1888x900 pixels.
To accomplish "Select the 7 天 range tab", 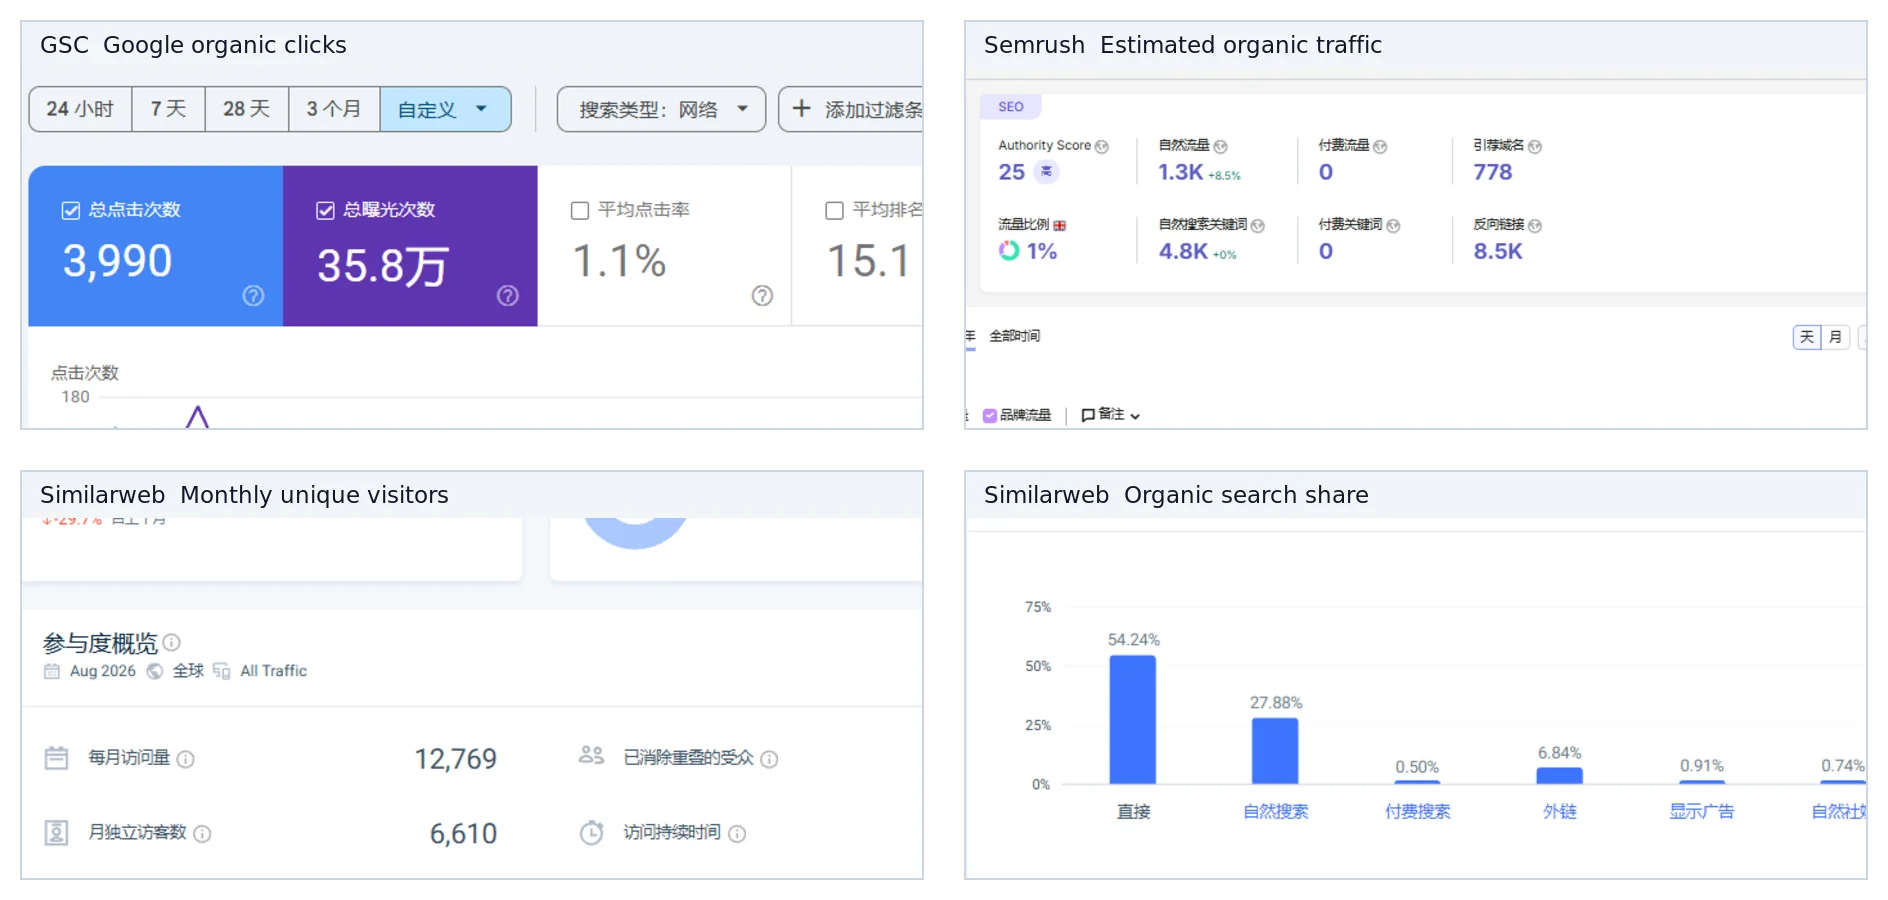I will (168, 109).
